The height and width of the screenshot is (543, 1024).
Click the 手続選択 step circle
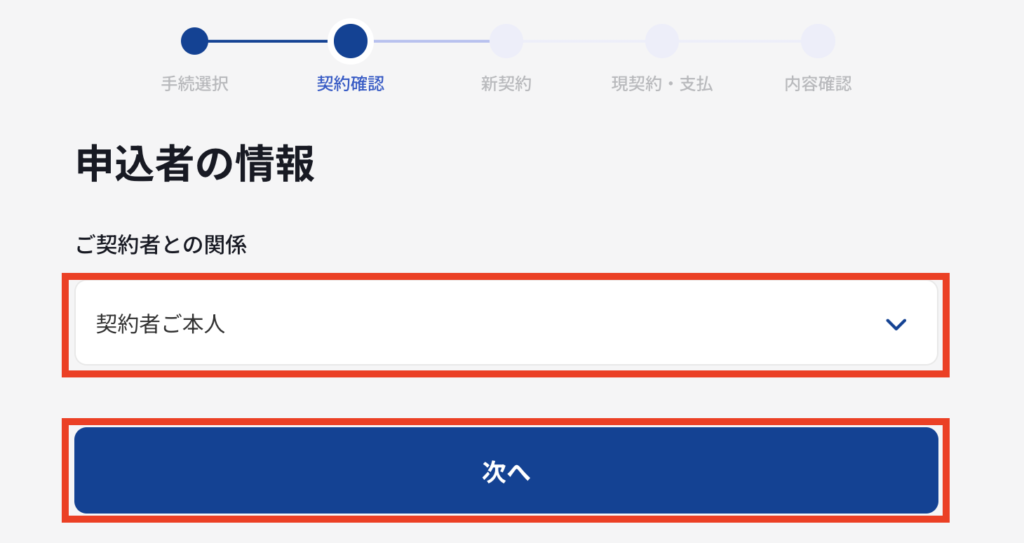(195, 41)
